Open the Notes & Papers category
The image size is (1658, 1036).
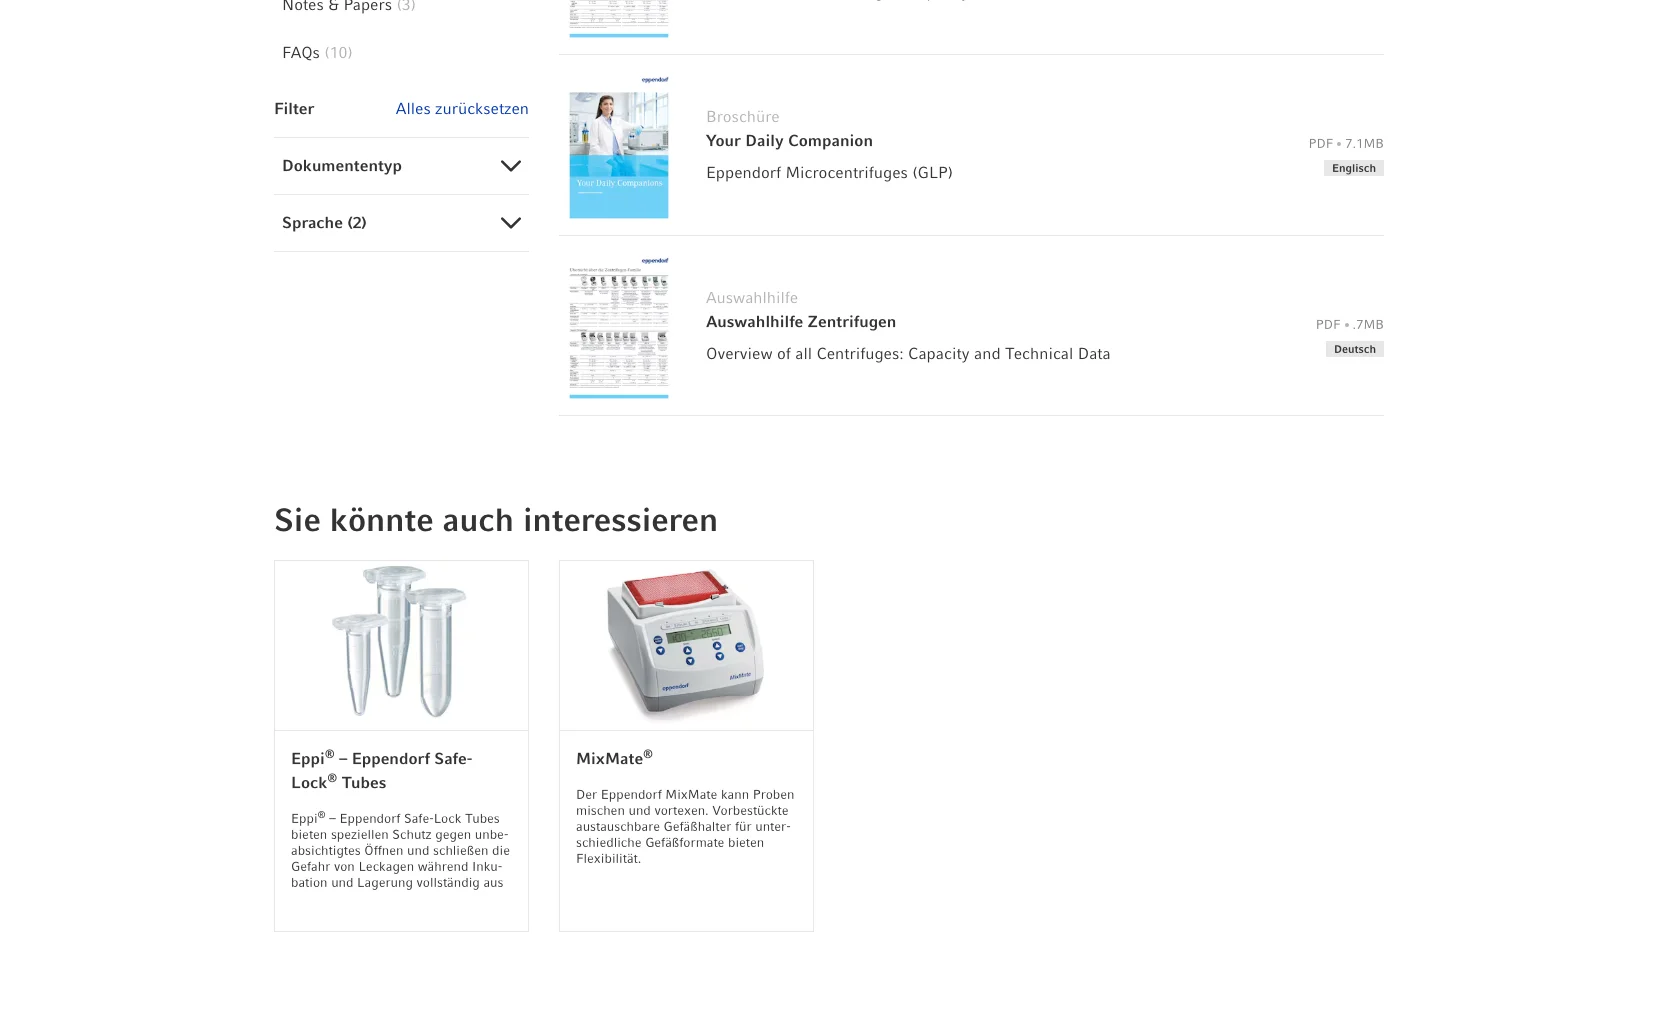click(x=348, y=6)
